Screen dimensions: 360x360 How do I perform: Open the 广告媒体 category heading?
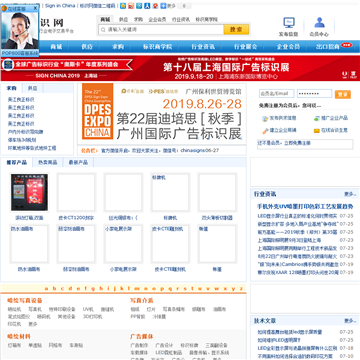[142, 337]
